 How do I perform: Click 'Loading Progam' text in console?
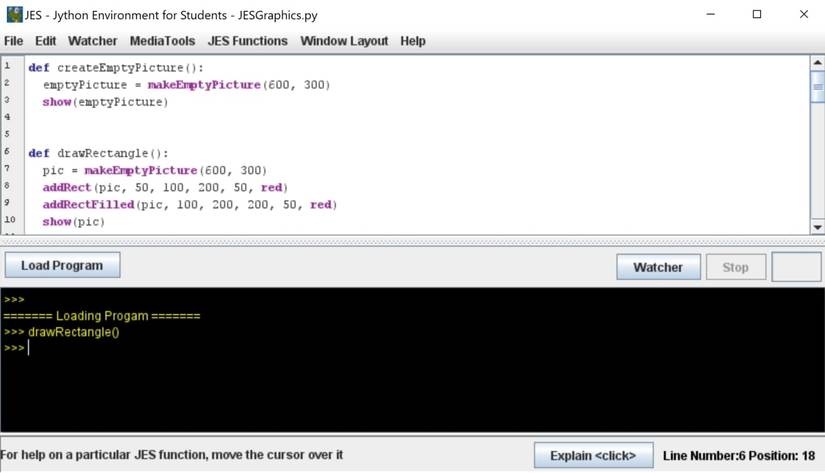102,316
